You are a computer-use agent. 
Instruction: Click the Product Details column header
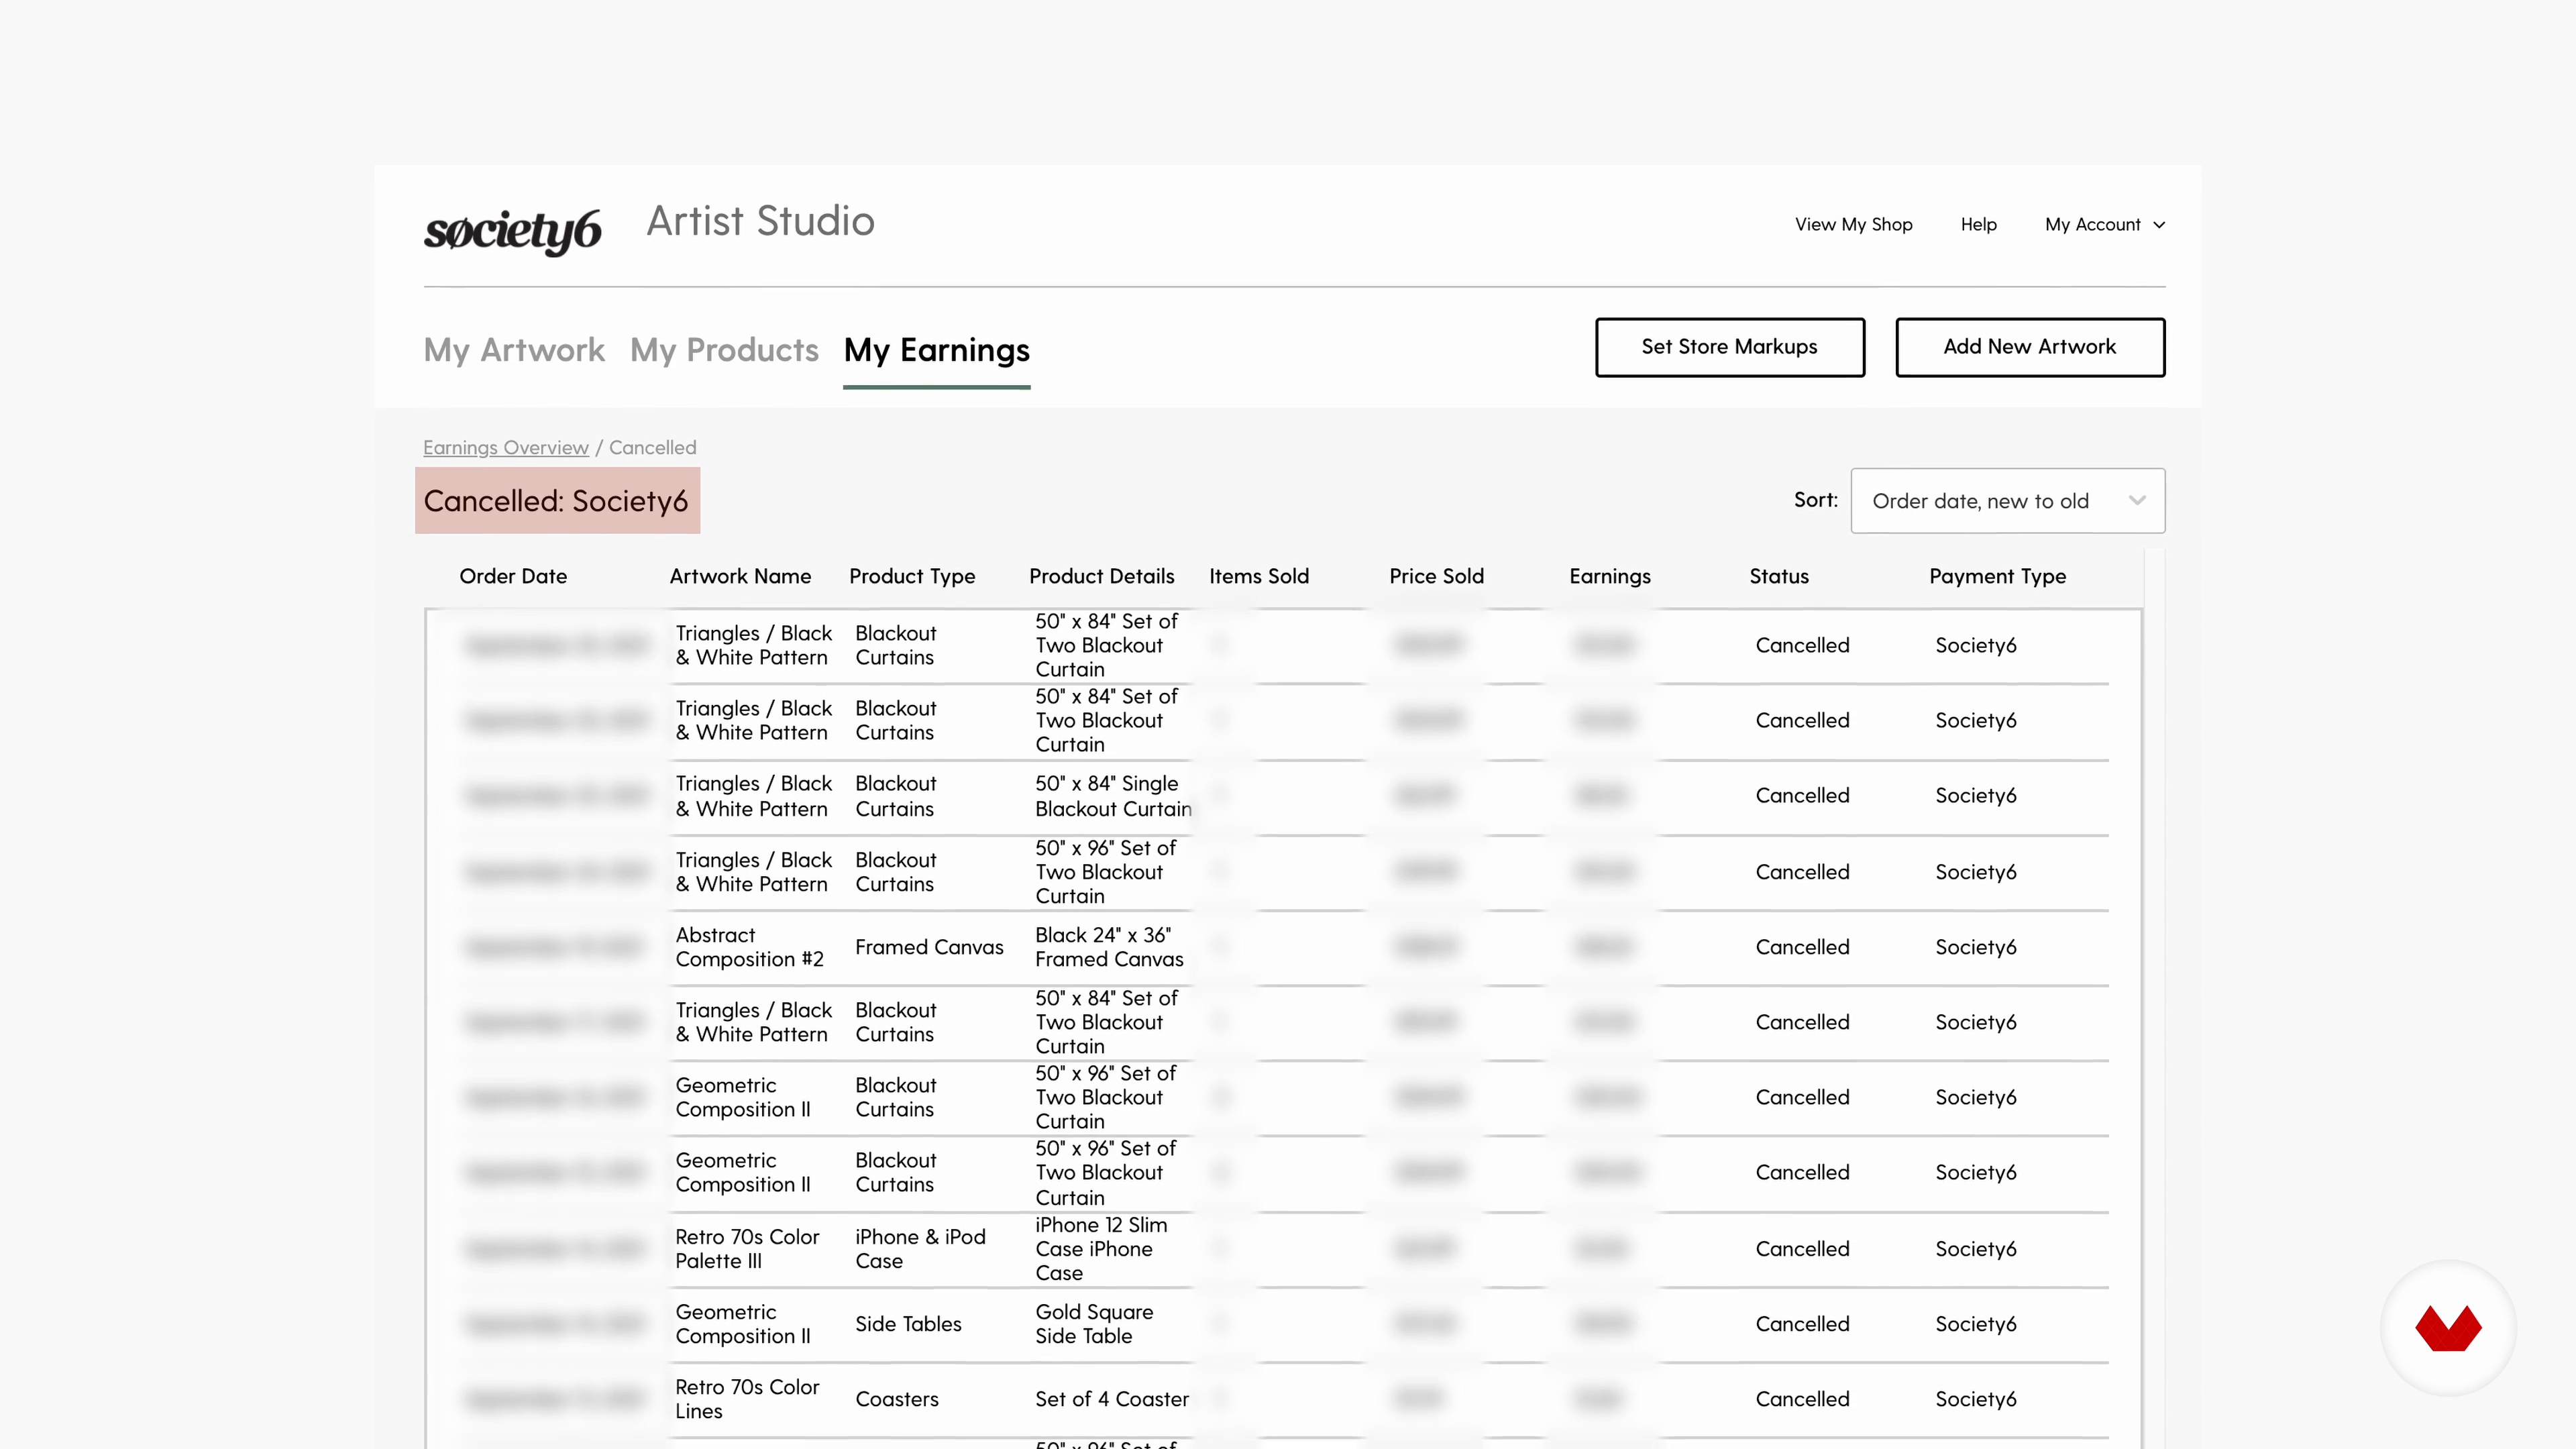1101,576
